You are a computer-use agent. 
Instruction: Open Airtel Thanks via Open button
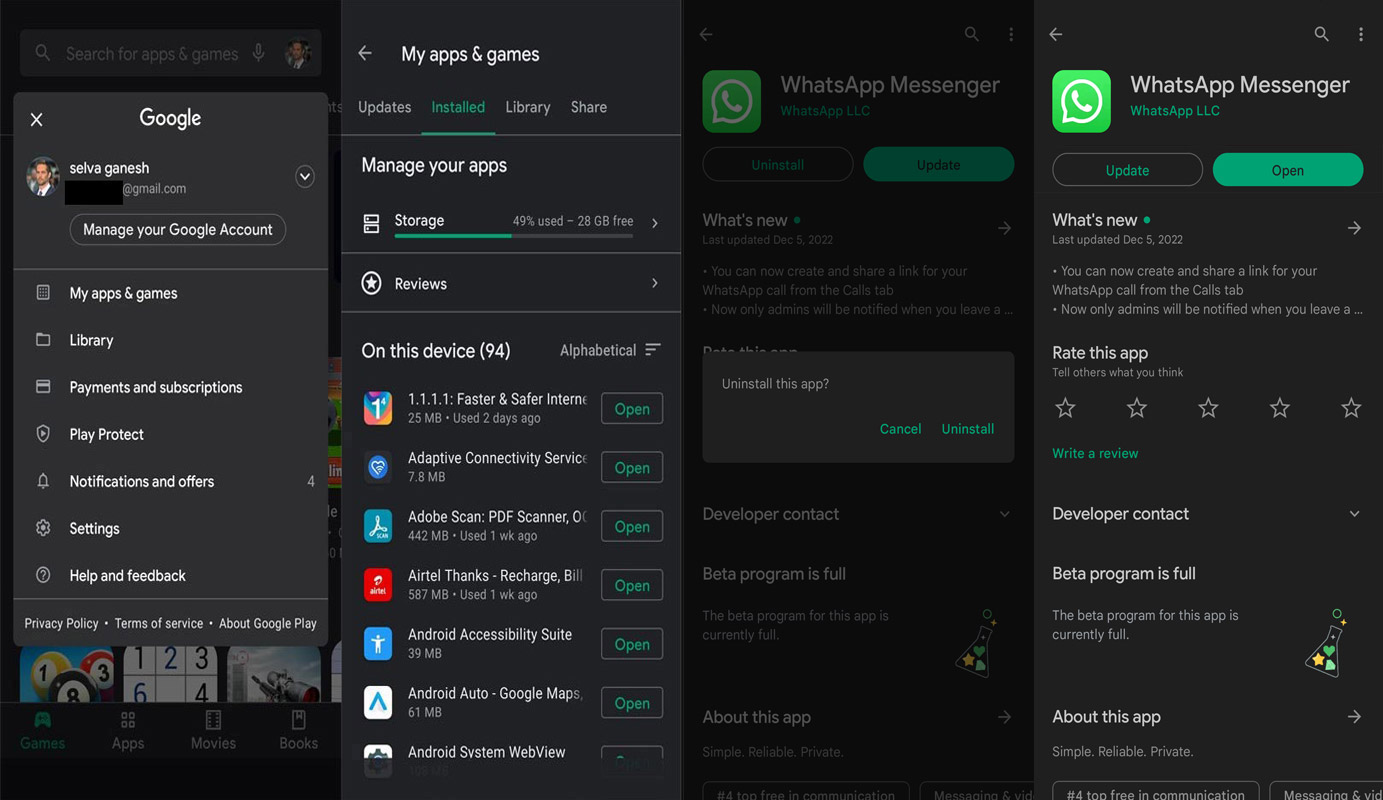[632, 586]
